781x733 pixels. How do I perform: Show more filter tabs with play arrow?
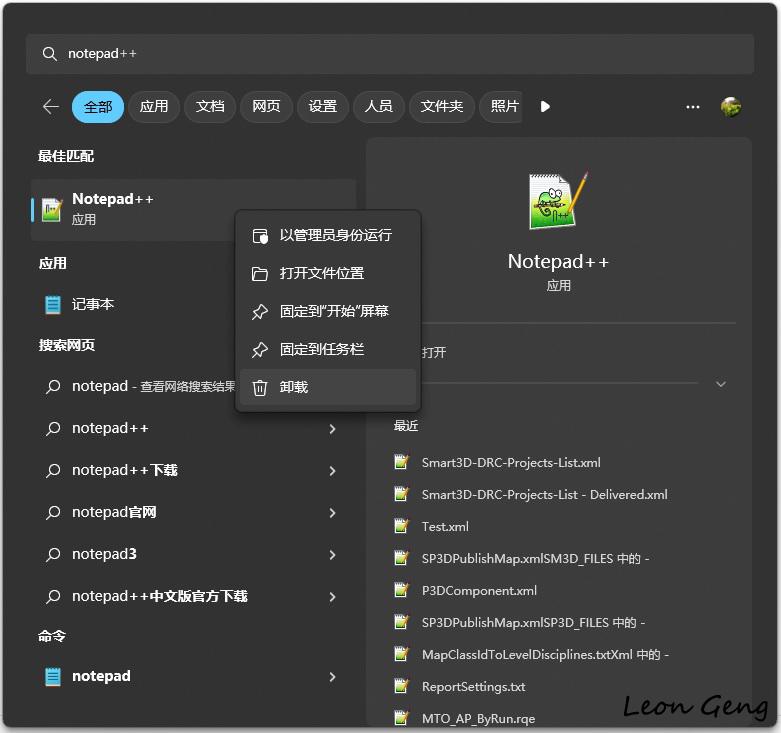(x=545, y=107)
